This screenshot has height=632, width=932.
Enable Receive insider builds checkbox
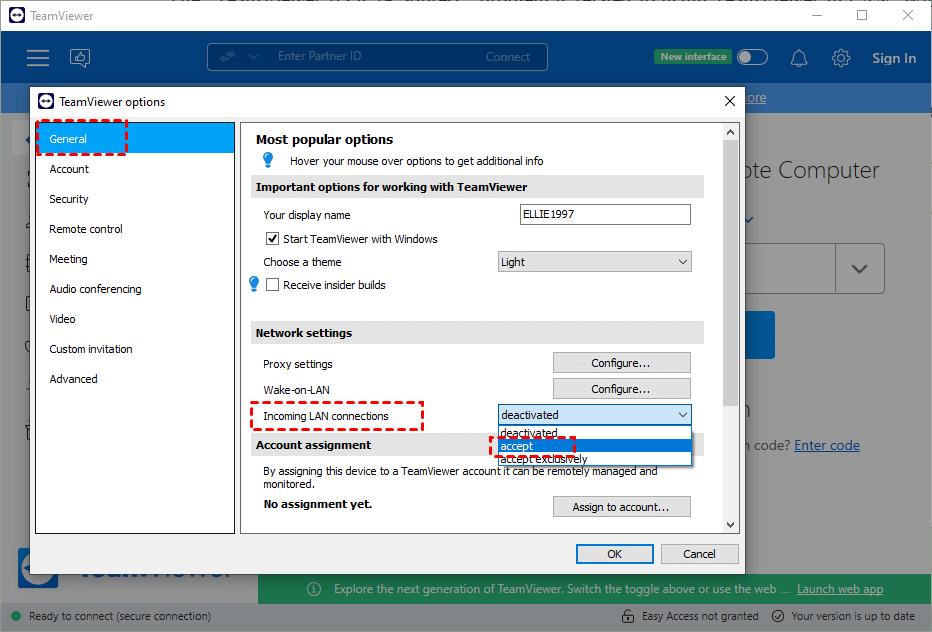pyautogui.click(x=272, y=285)
